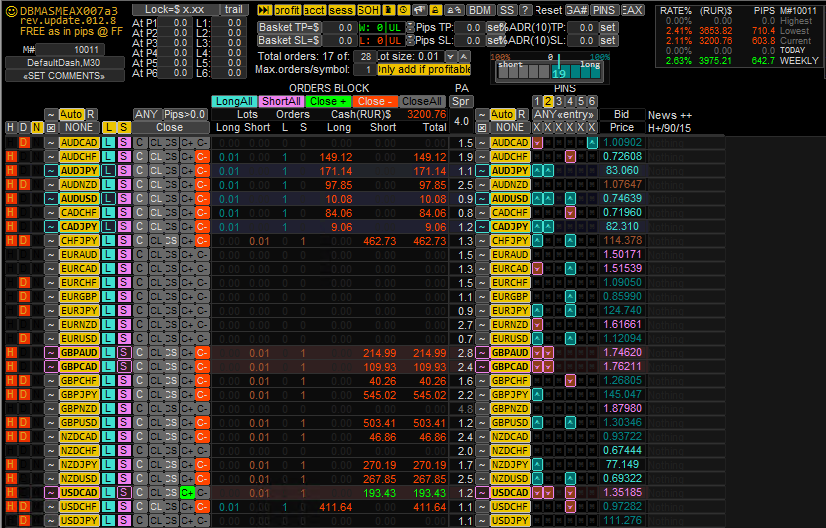The height and width of the screenshot is (528, 826).
Task: Click the CloseAll button
Action: coord(421,101)
